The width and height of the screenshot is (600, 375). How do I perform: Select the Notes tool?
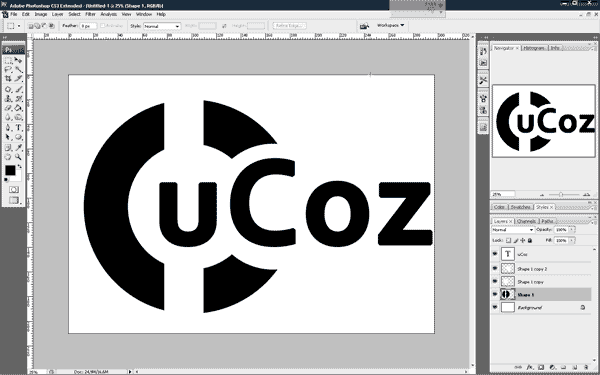(8, 147)
